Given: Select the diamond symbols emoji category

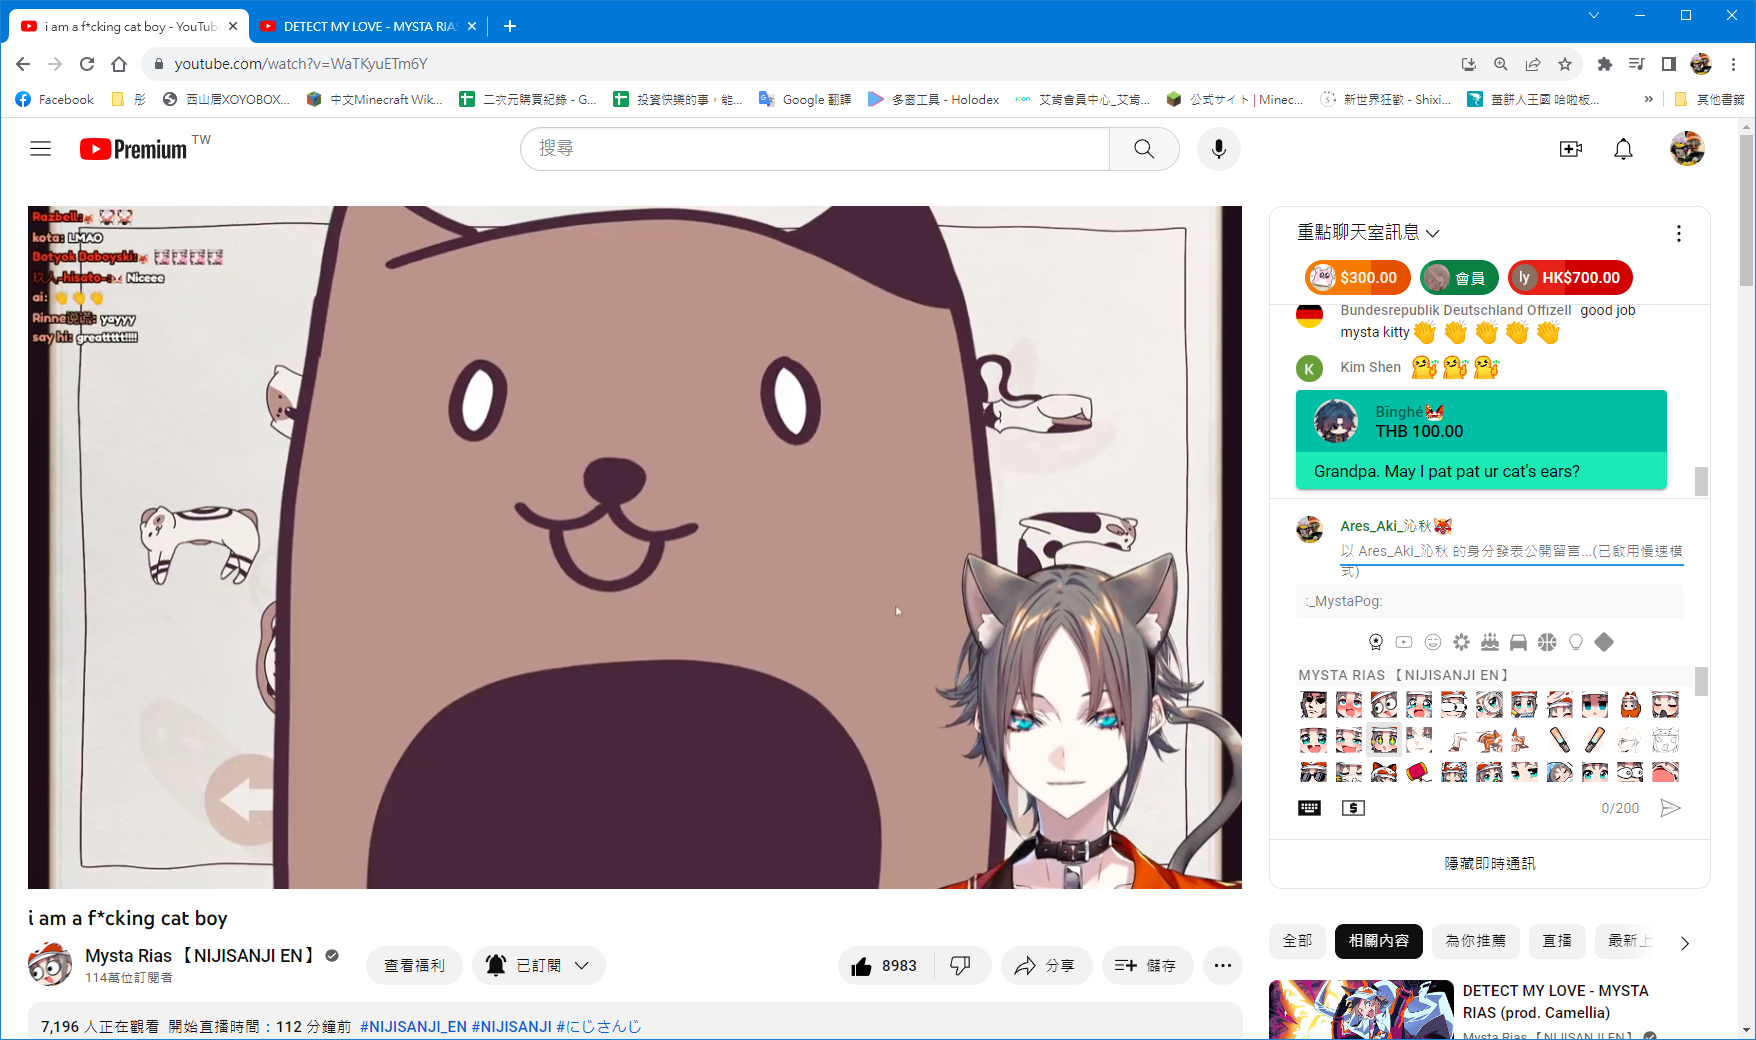Looking at the screenshot, I should pos(1604,642).
